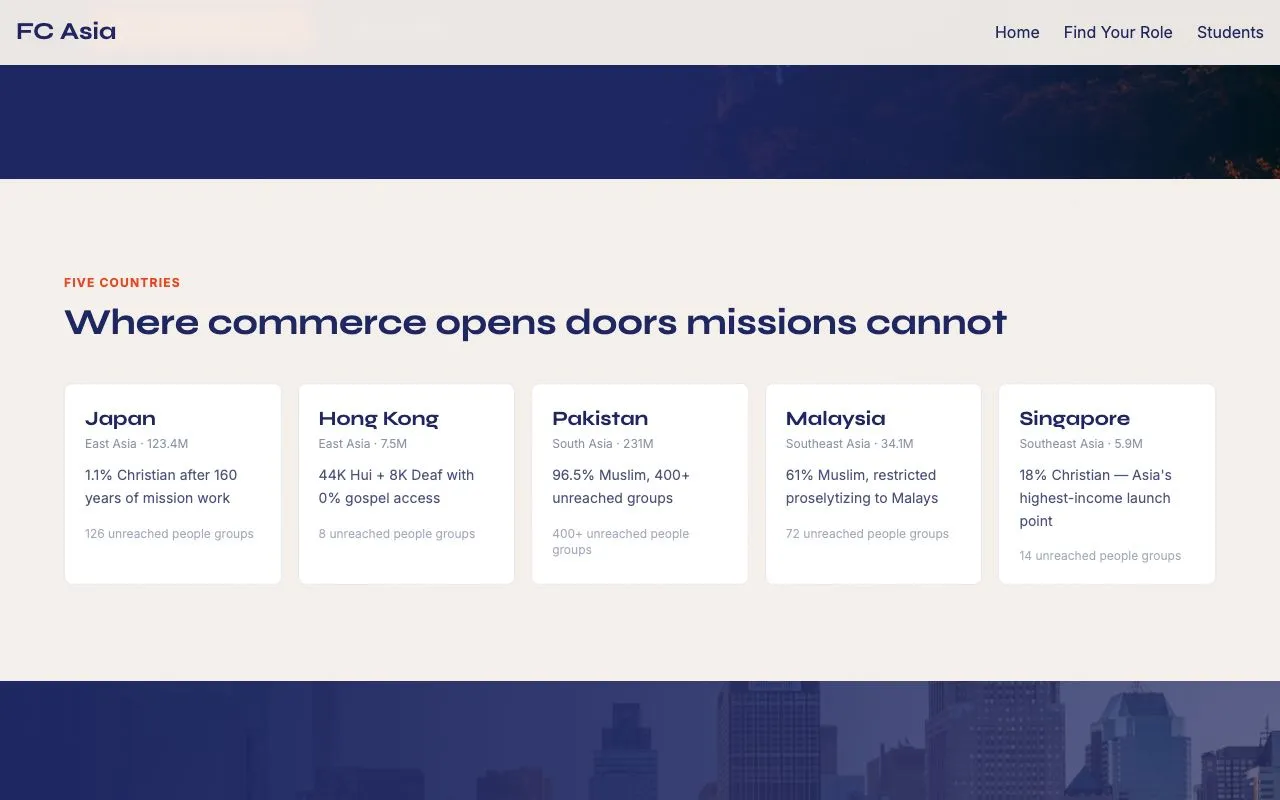Screen dimensions: 1280x800
Task: Click Malaysia's 72 unreached people groups text
Action: click(x=867, y=534)
